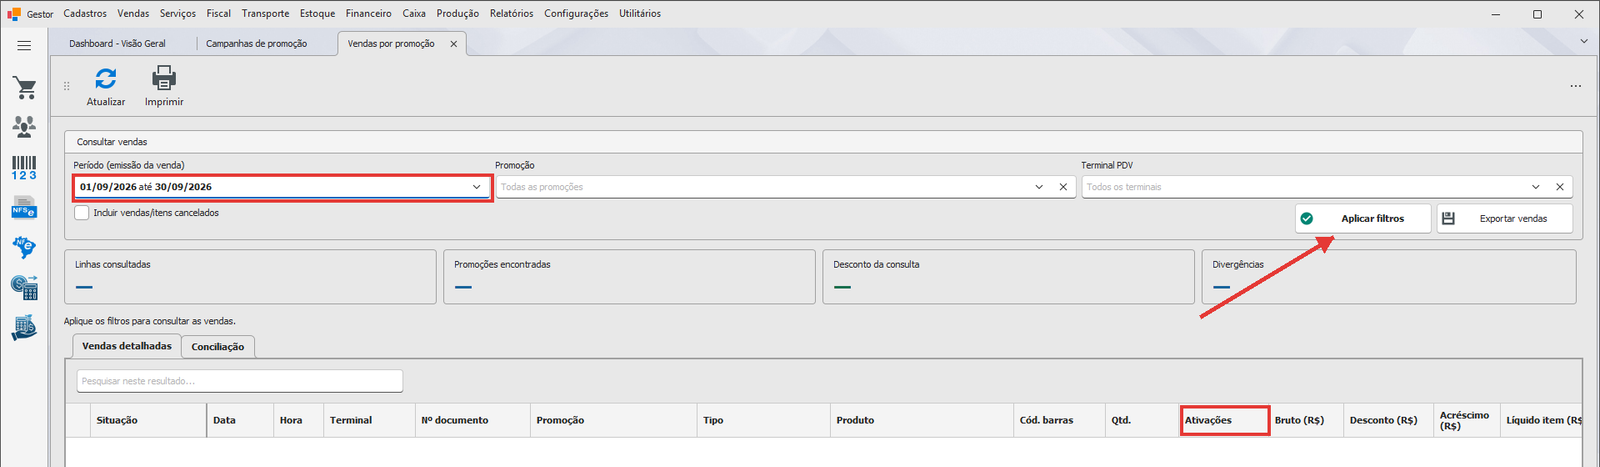Open the Relatórios menu

click(x=512, y=13)
